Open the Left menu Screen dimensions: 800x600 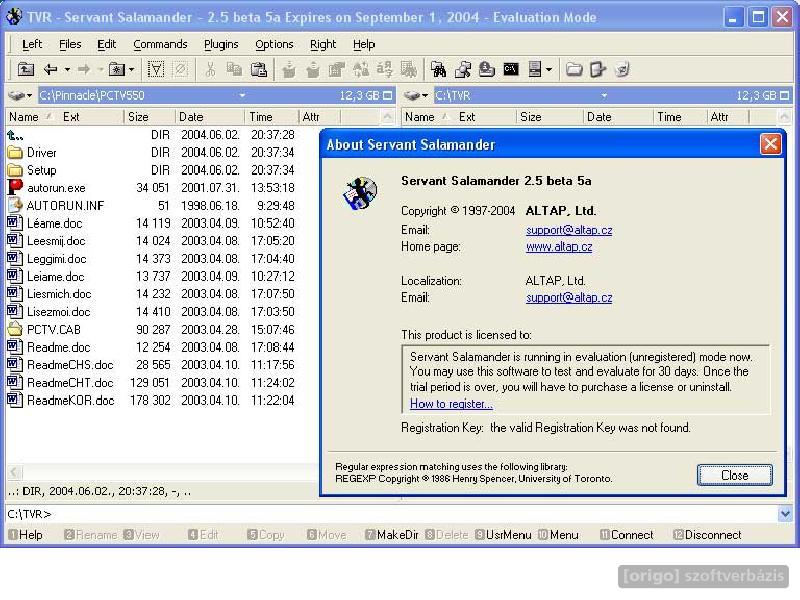[32, 44]
